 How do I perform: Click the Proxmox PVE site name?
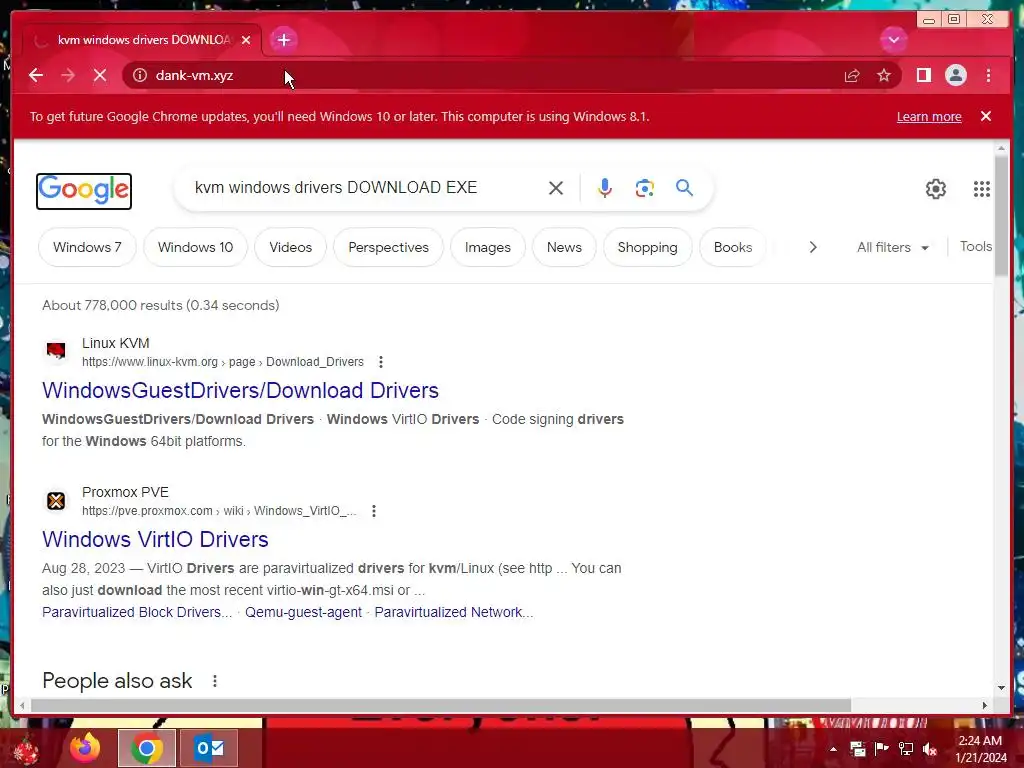tap(125, 492)
